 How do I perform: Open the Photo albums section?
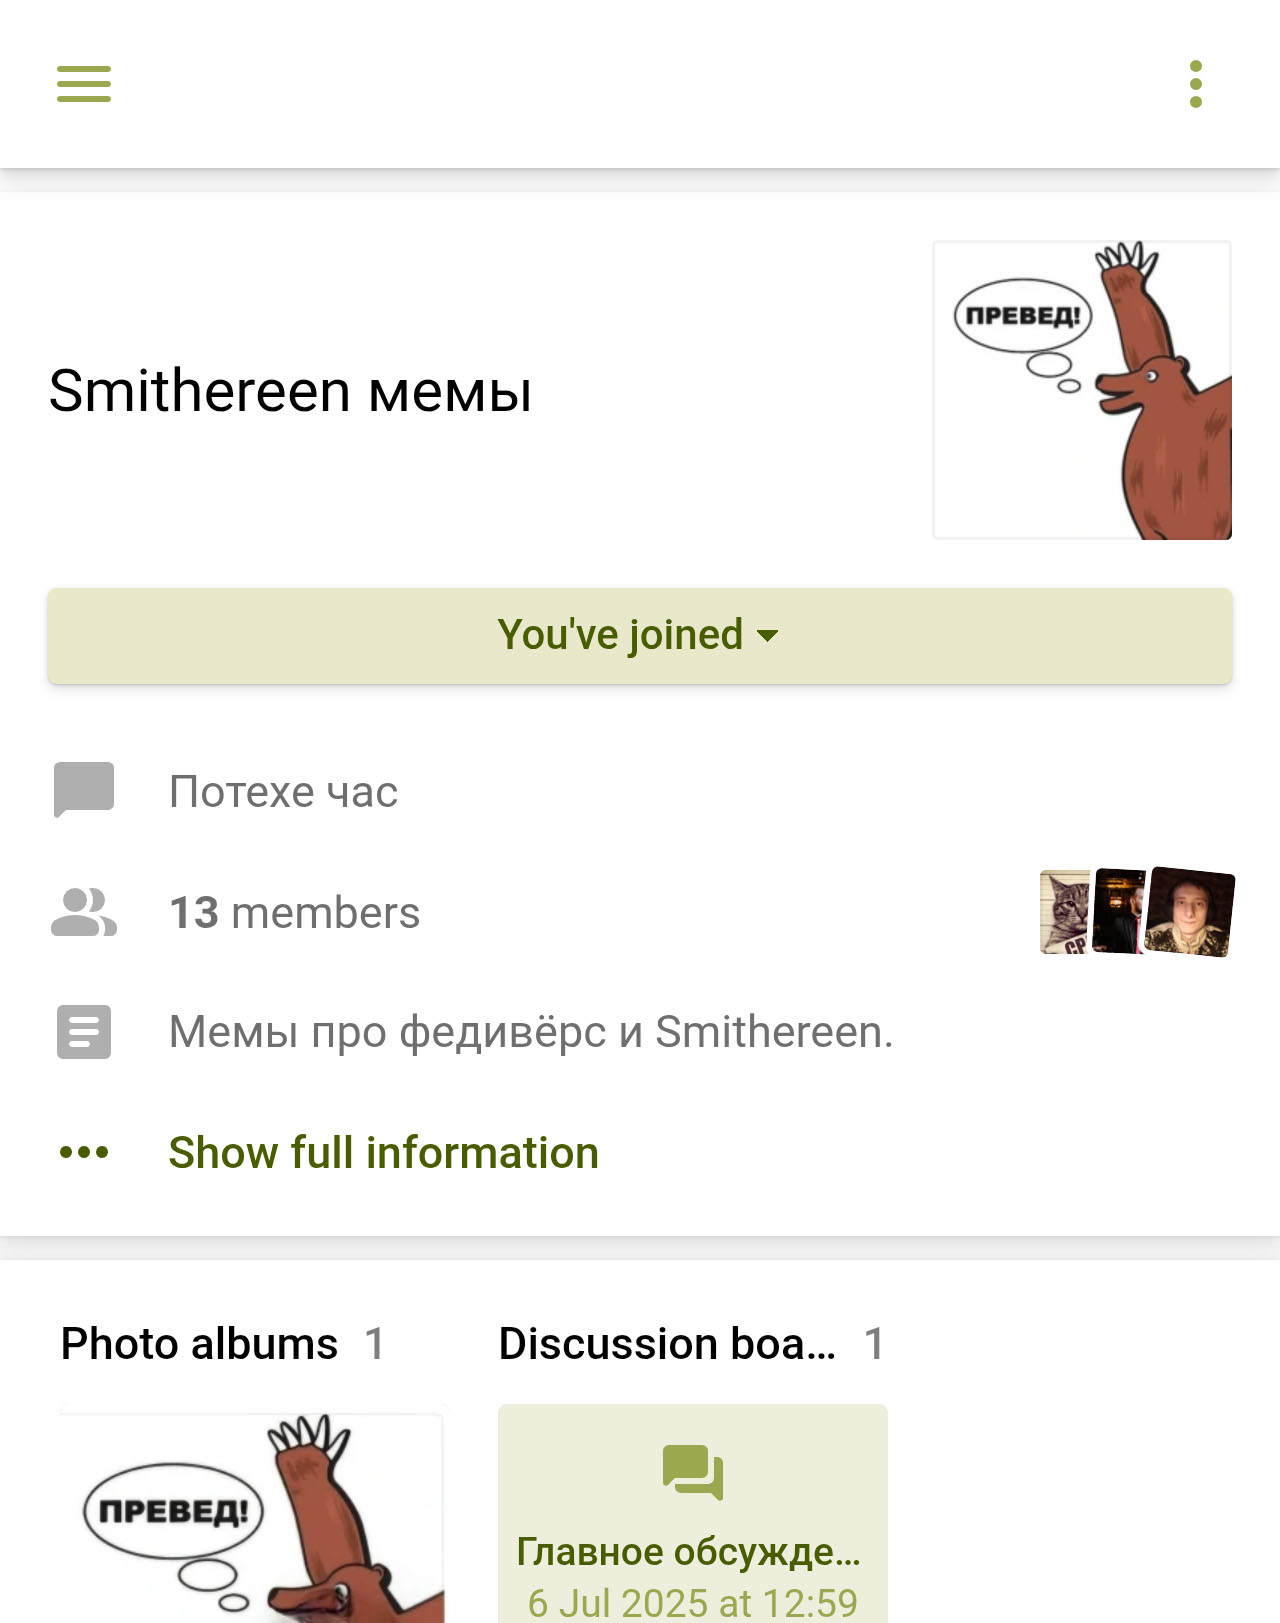tap(200, 1344)
